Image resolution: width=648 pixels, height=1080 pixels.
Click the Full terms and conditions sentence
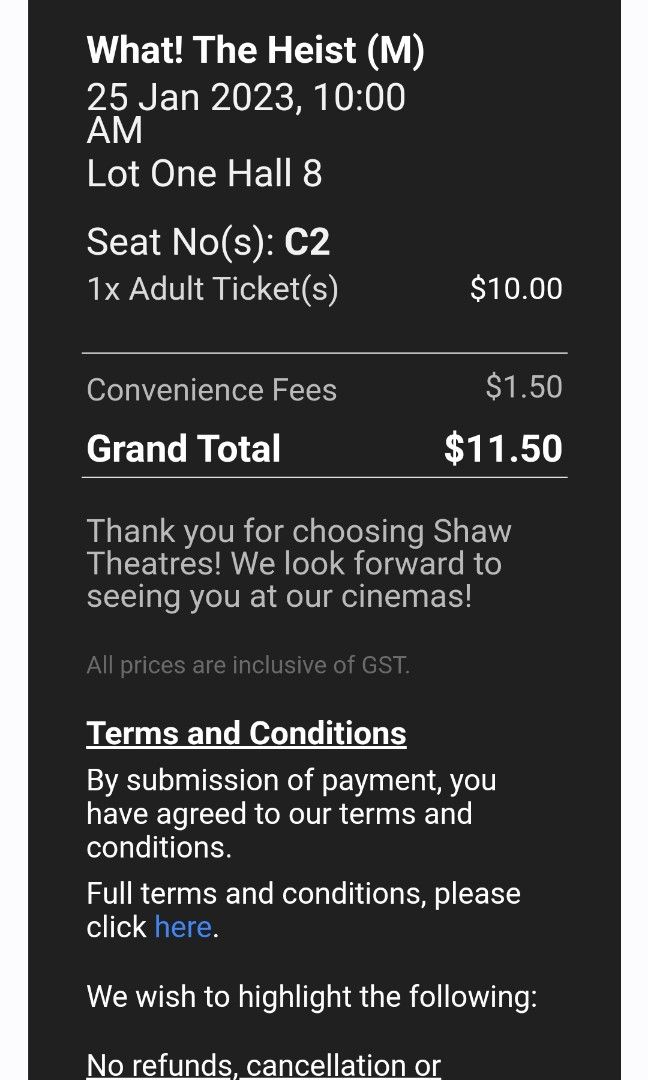click(x=304, y=893)
